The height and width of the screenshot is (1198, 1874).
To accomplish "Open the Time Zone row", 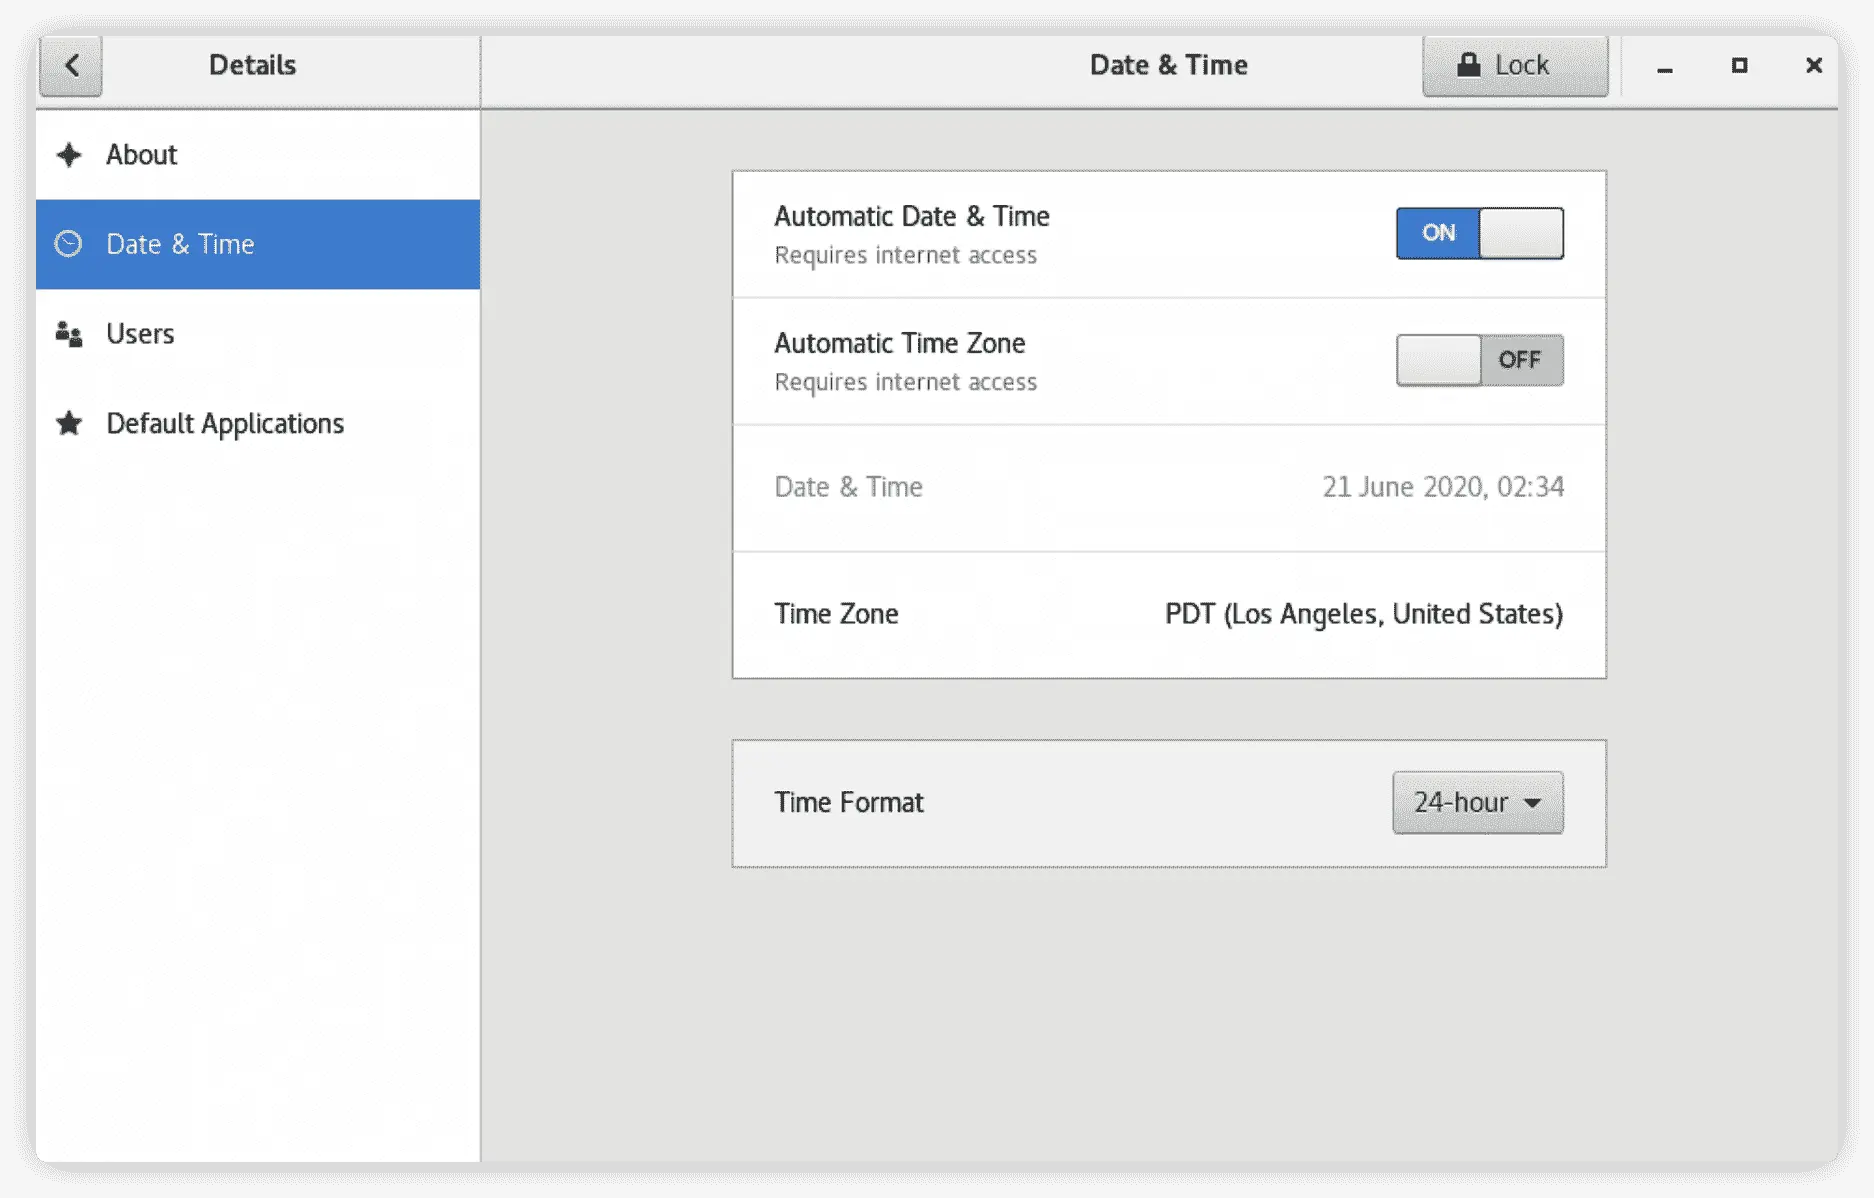I will (1169, 614).
